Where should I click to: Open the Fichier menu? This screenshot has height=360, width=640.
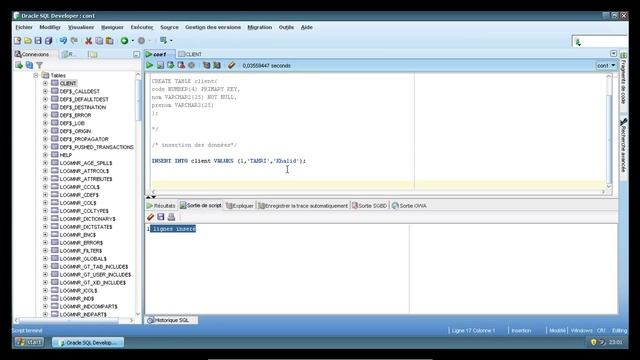click(x=24, y=27)
